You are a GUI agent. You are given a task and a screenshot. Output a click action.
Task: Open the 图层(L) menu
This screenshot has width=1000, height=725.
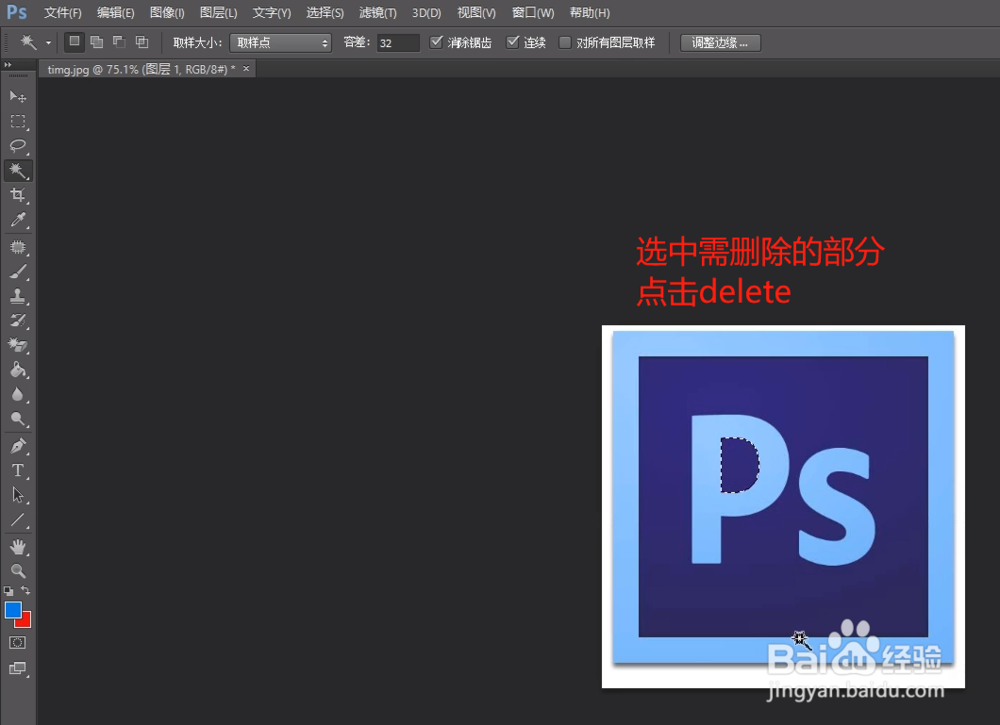(x=218, y=13)
